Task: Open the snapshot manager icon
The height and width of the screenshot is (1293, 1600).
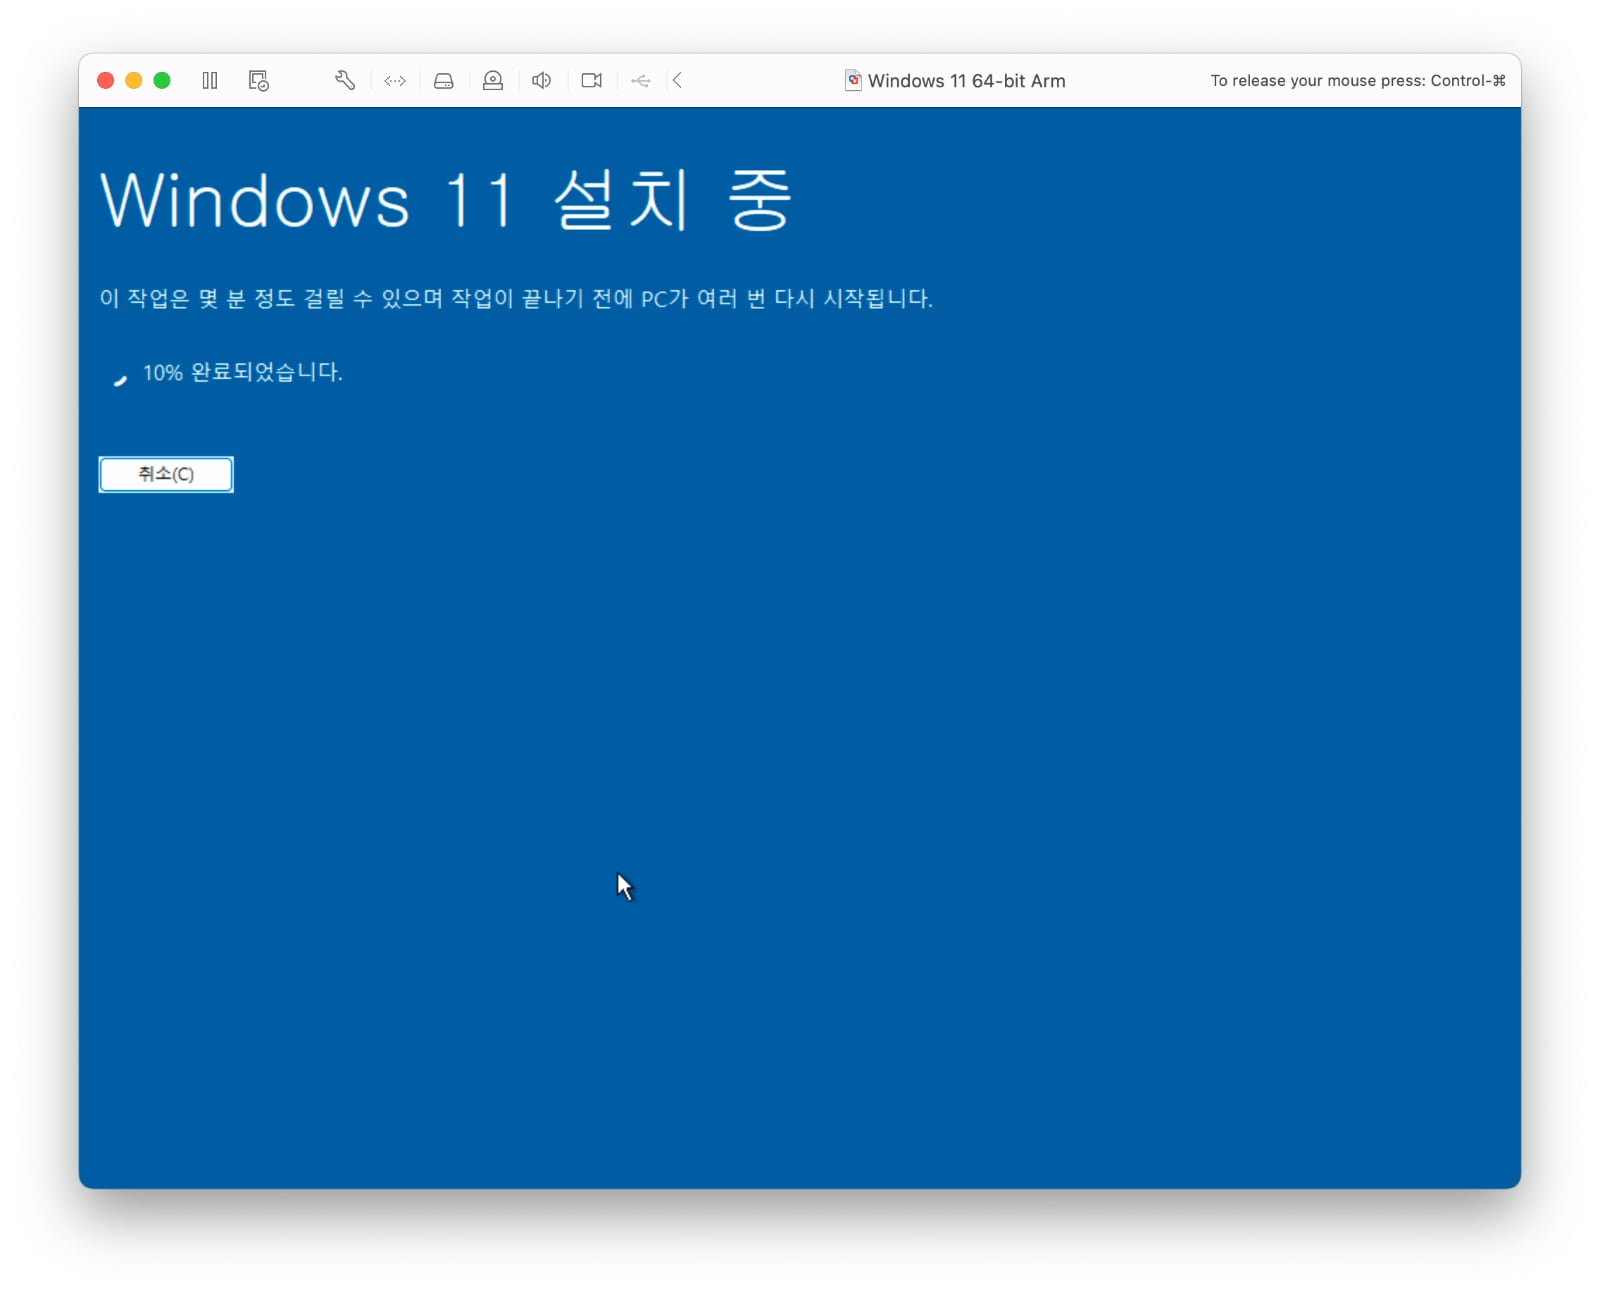Action: coord(259,80)
